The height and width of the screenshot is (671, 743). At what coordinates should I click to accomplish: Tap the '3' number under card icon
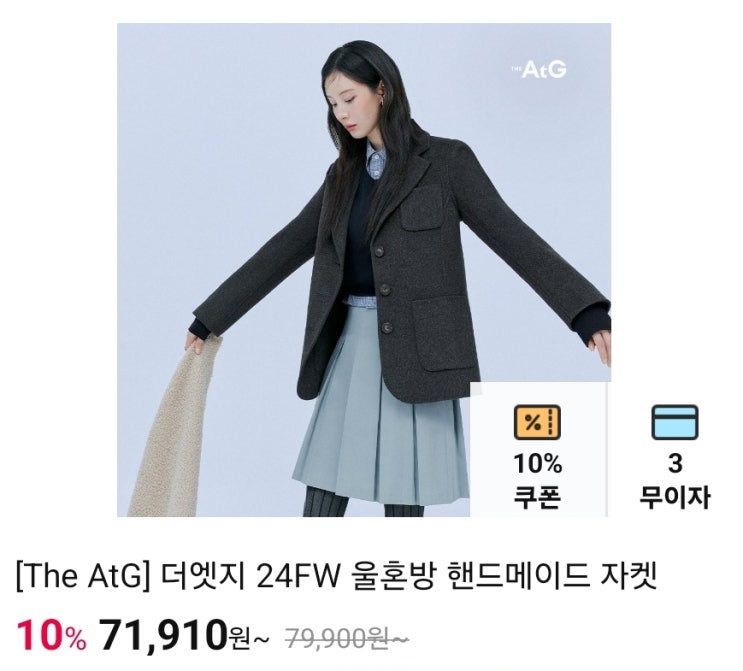click(675, 463)
